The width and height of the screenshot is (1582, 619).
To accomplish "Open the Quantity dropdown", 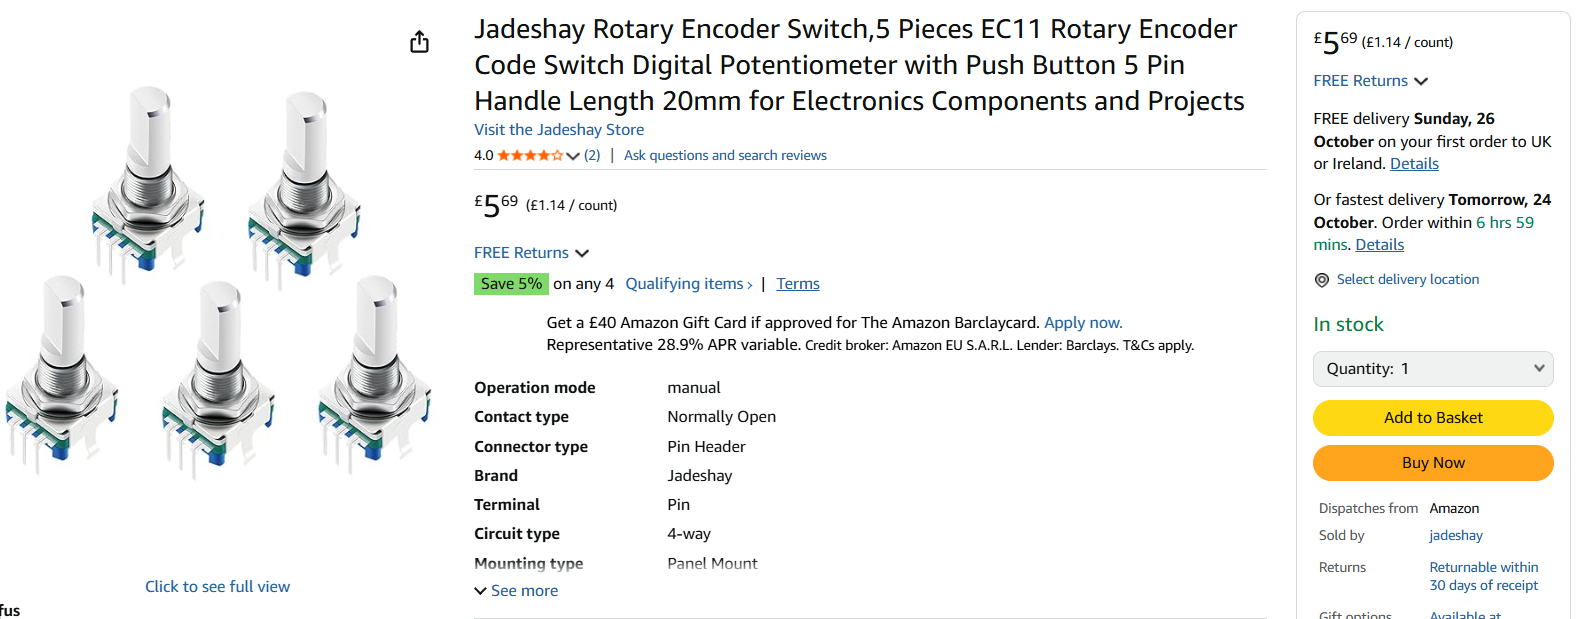I will point(1432,369).
